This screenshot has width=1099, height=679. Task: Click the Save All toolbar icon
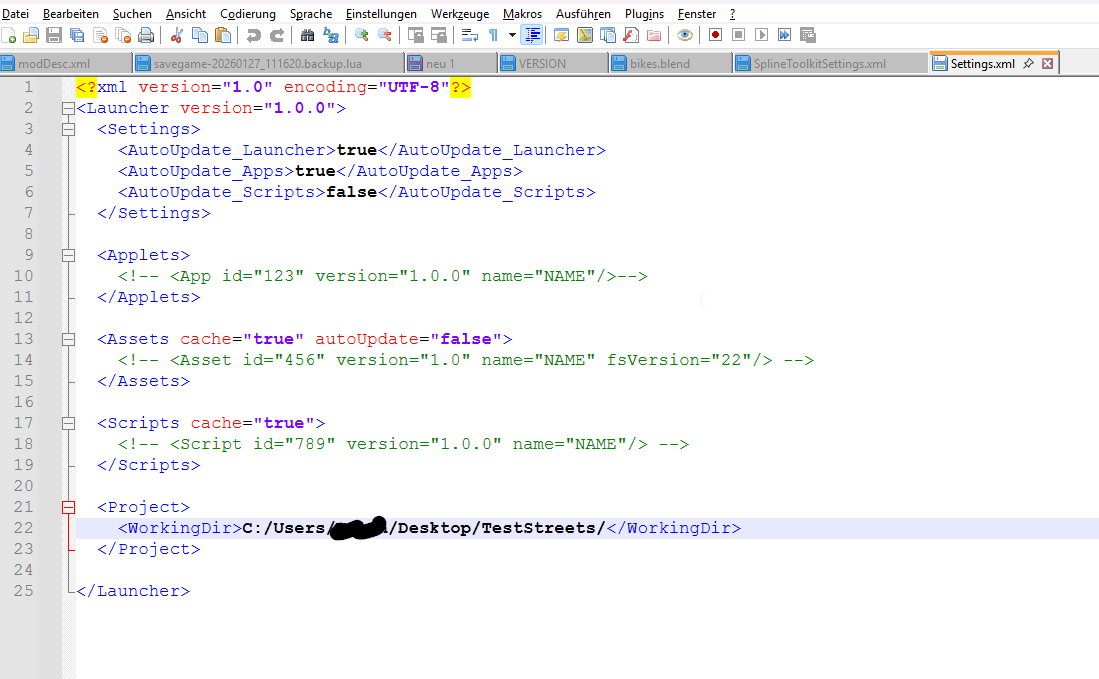pos(76,35)
